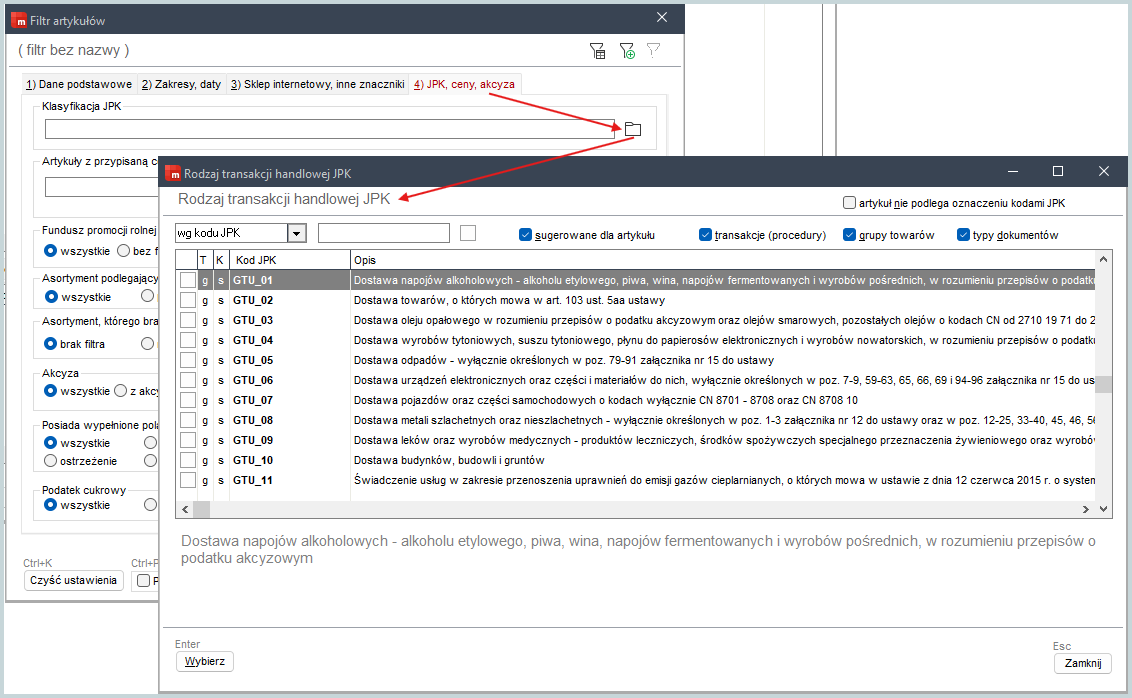Enable 'artykuł nie podlega oznaczeniu kodami JPK'
The width and height of the screenshot is (1132, 698).
click(849, 203)
